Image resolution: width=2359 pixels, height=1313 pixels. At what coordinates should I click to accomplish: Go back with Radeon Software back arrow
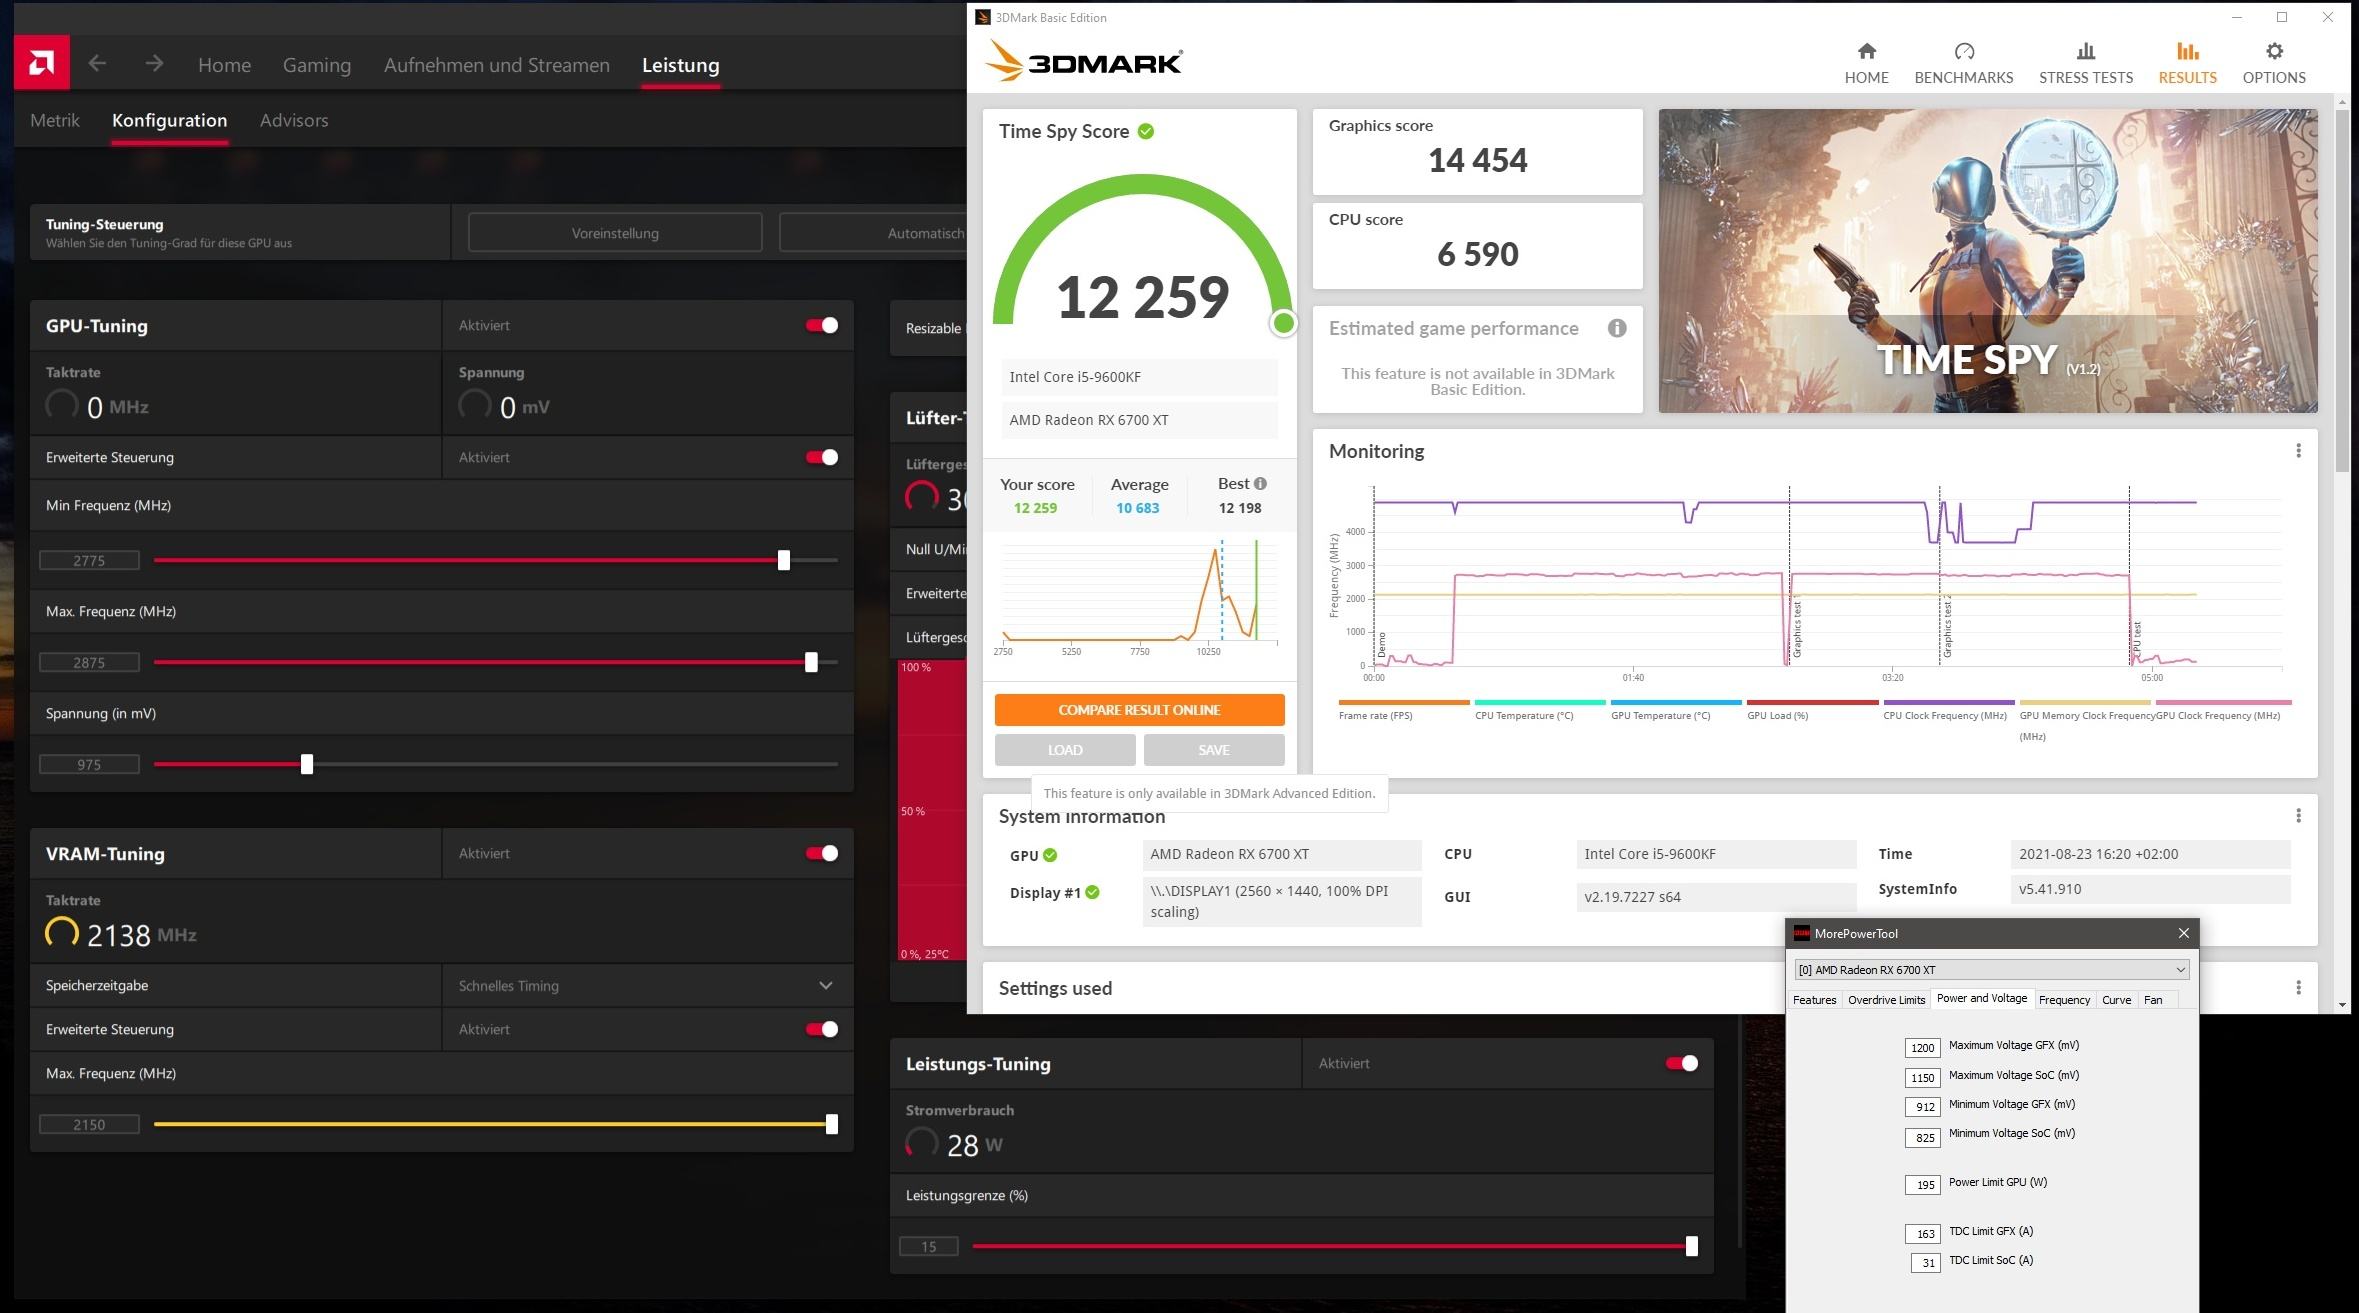(x=97, y=64)
